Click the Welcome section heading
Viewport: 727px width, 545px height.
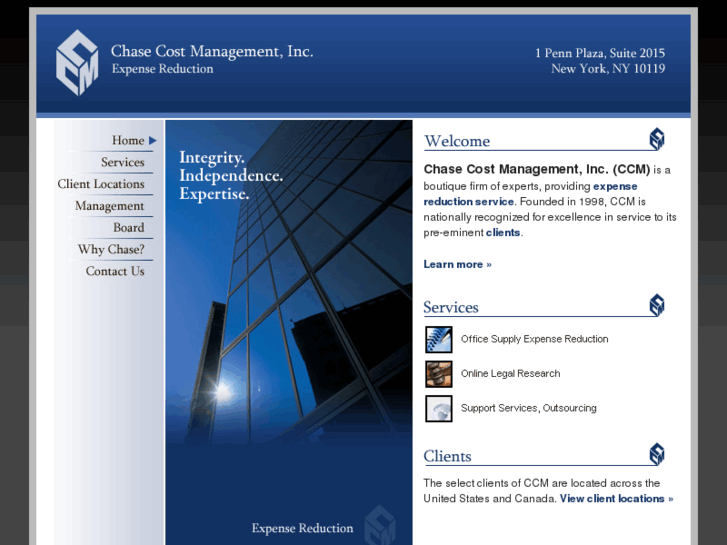tap(457, 141)
